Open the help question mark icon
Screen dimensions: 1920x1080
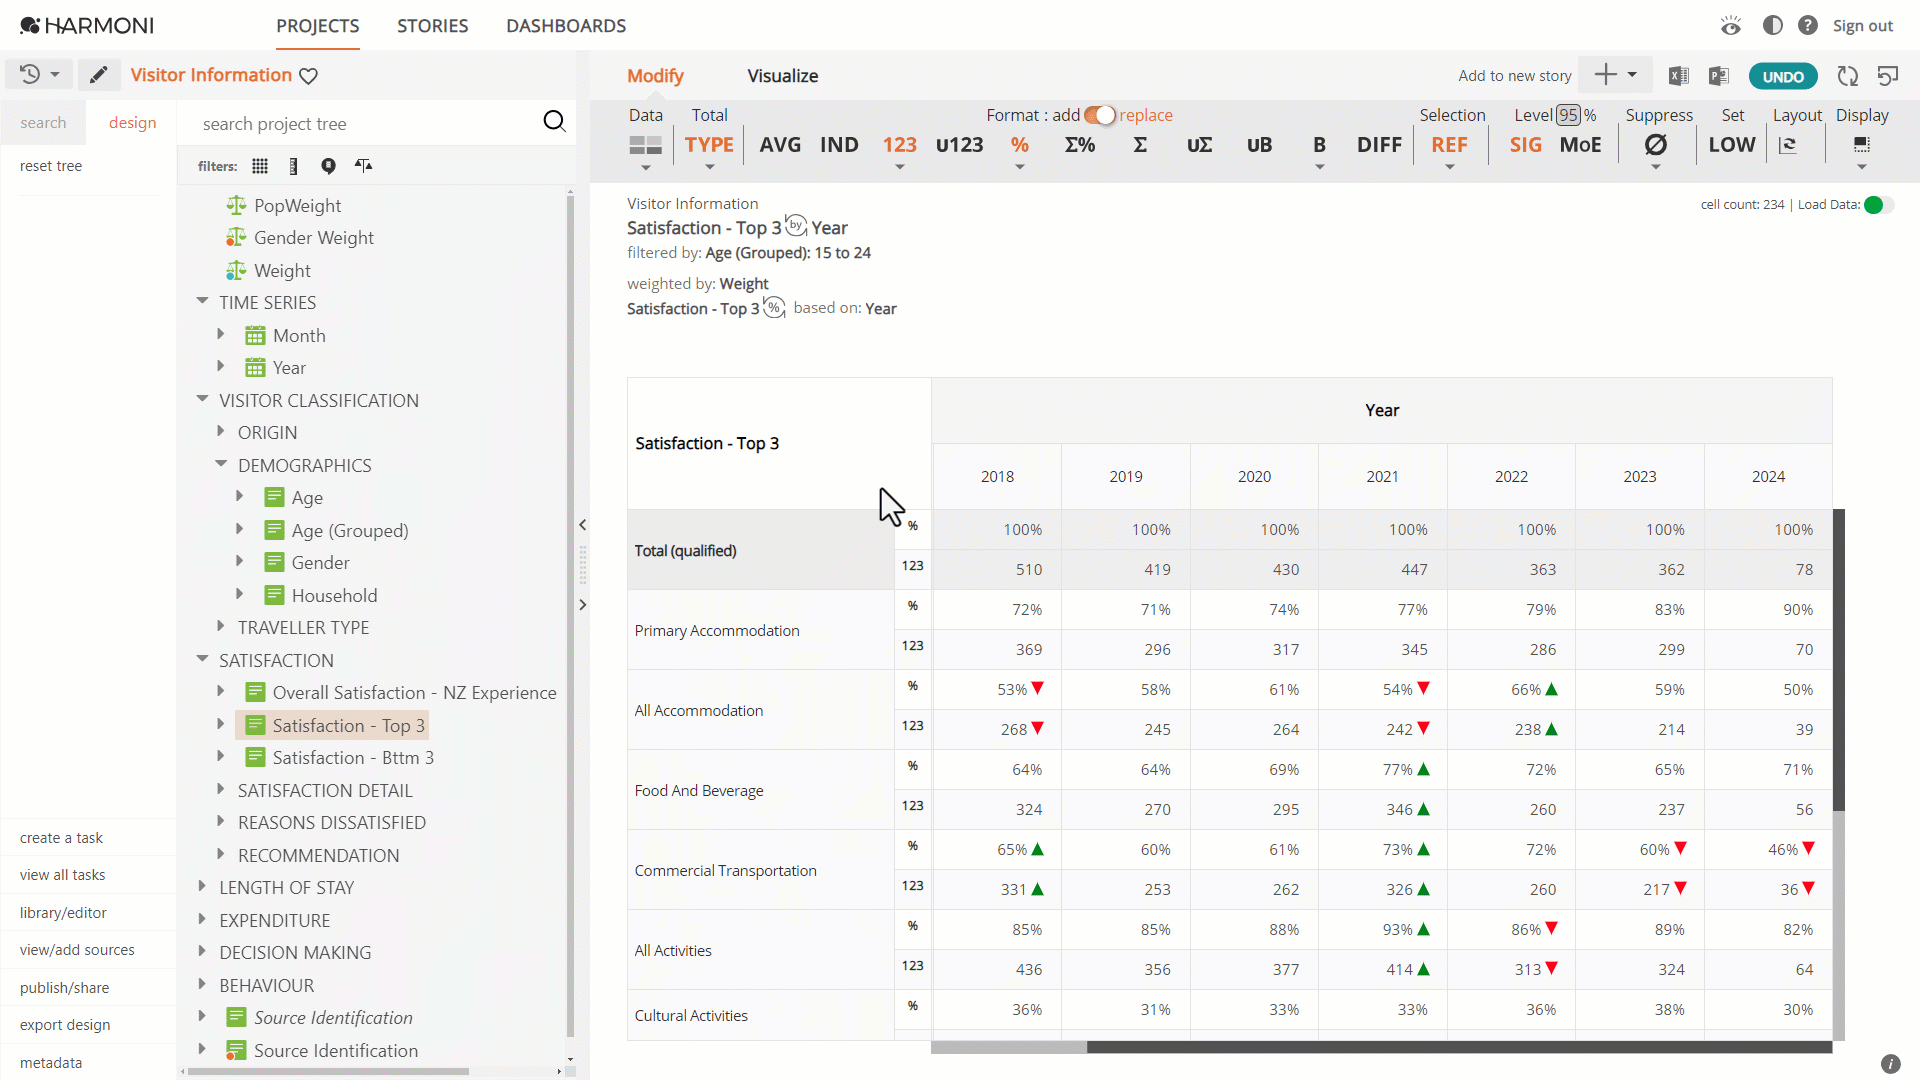(x=1808, y=25)
